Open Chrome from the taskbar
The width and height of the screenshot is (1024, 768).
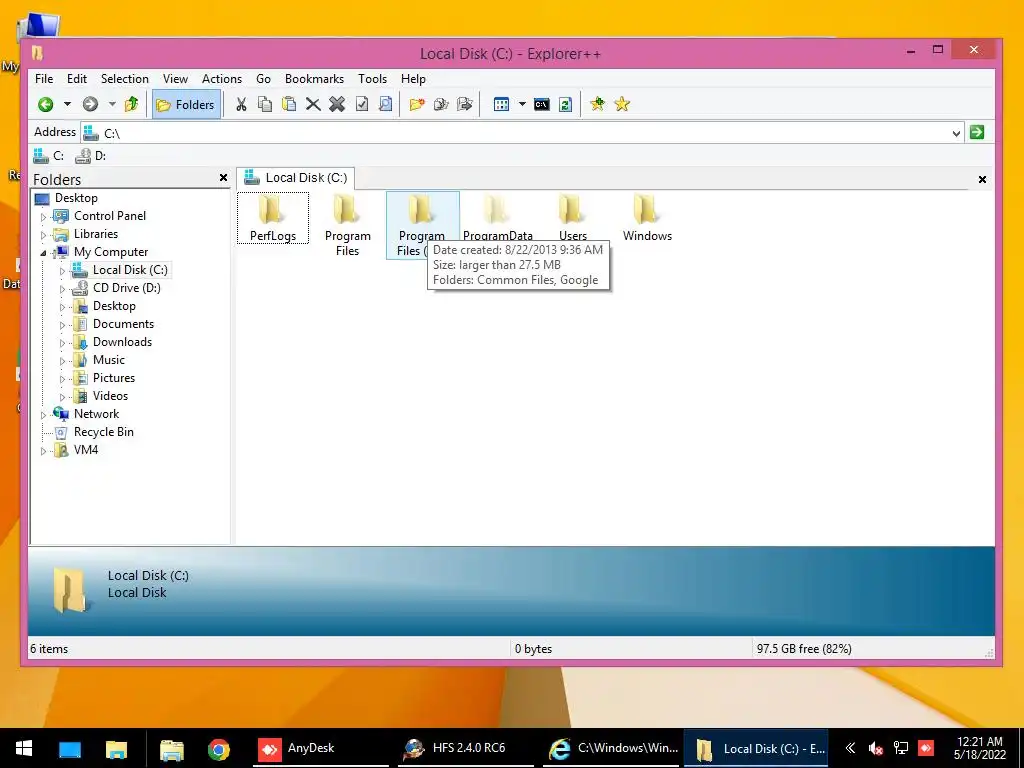click(x=219, y=749)
